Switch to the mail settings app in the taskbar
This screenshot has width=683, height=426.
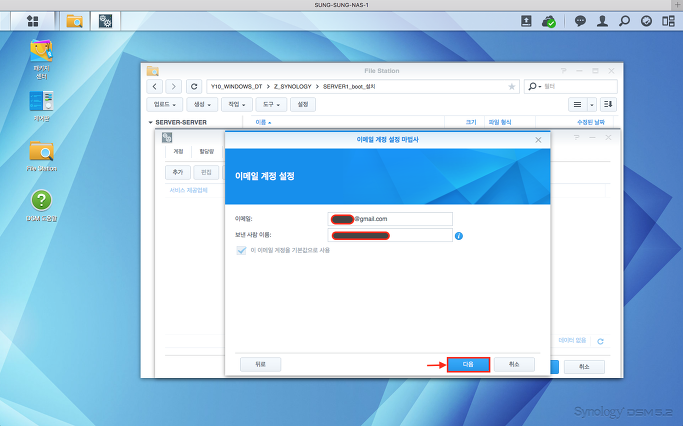105,21
